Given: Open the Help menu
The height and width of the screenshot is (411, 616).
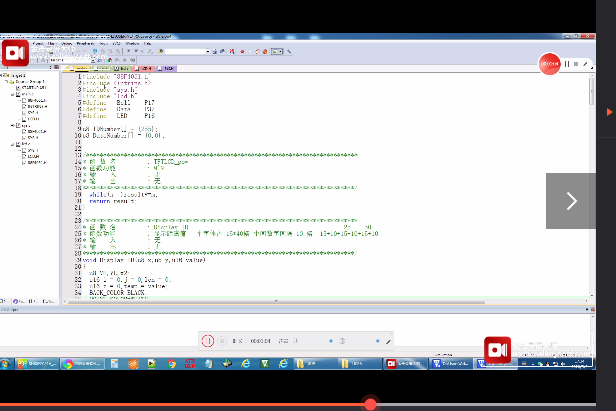Looking at the screenshot, I should 147,44.
